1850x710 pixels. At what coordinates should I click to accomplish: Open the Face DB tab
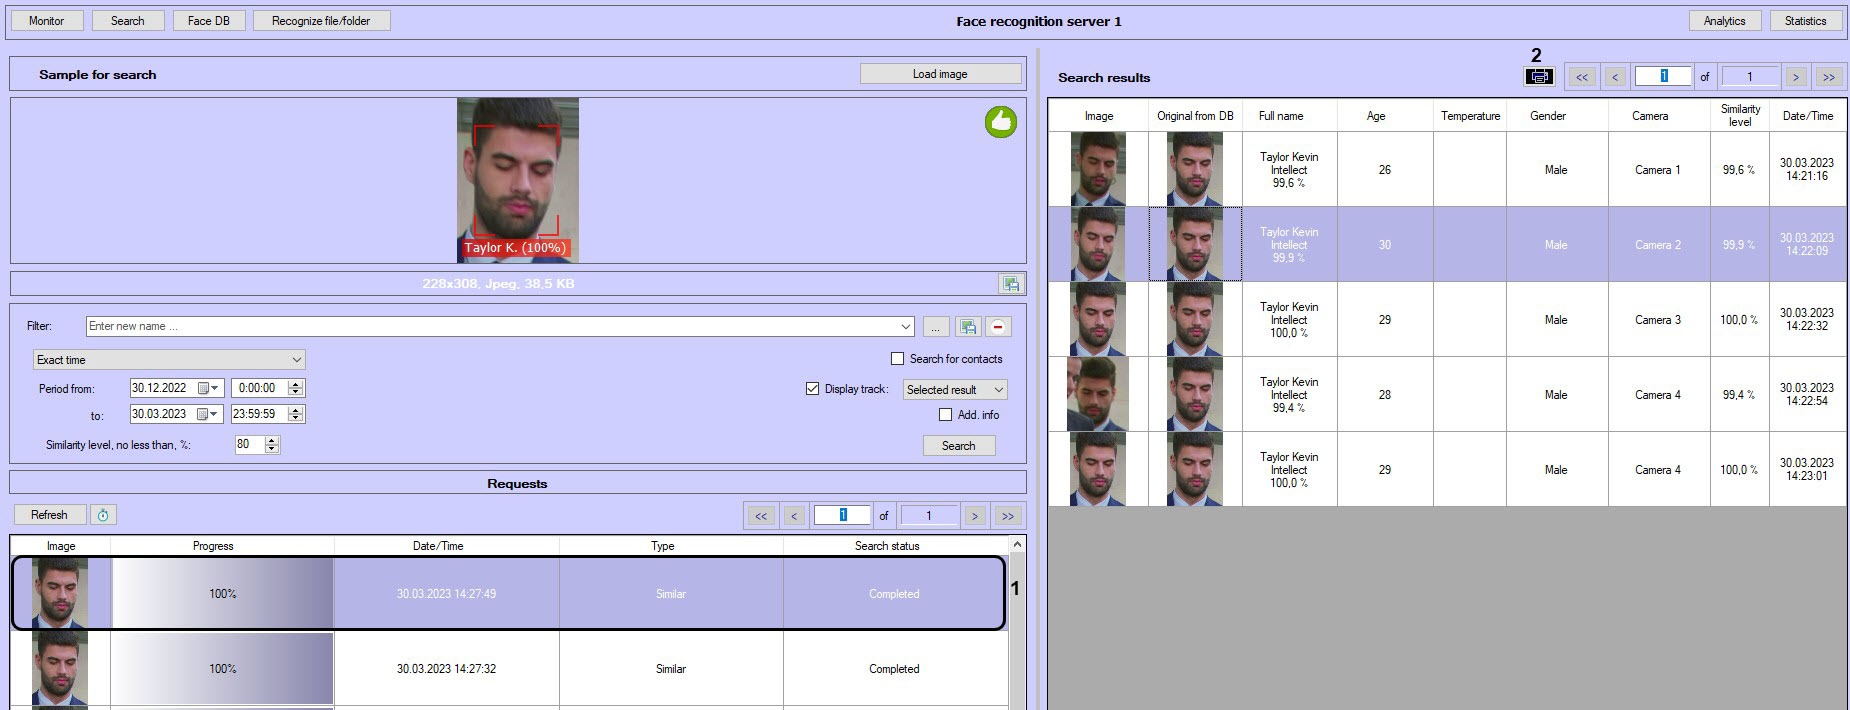point(208,21)
